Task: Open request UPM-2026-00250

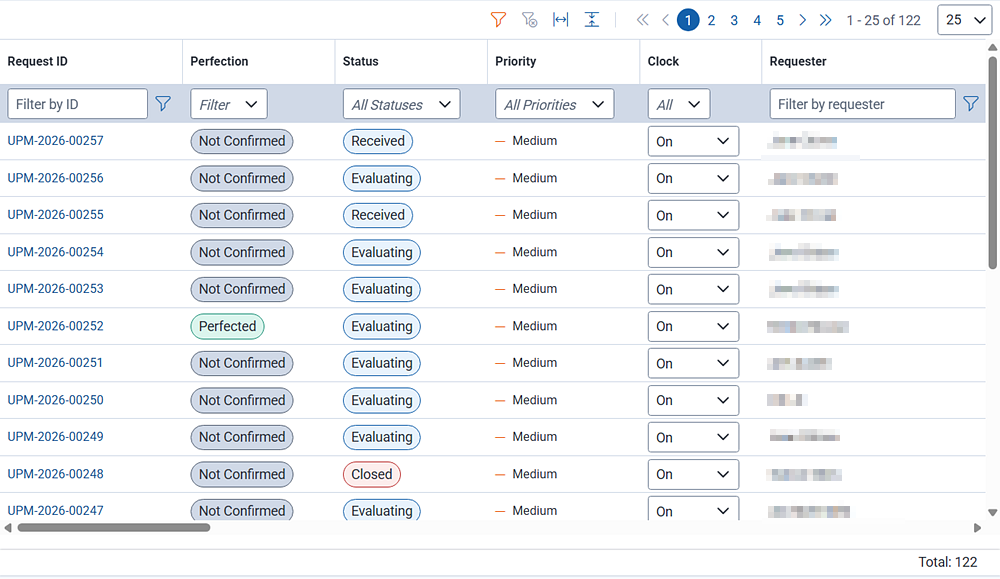Action: (x=56, y=400)
